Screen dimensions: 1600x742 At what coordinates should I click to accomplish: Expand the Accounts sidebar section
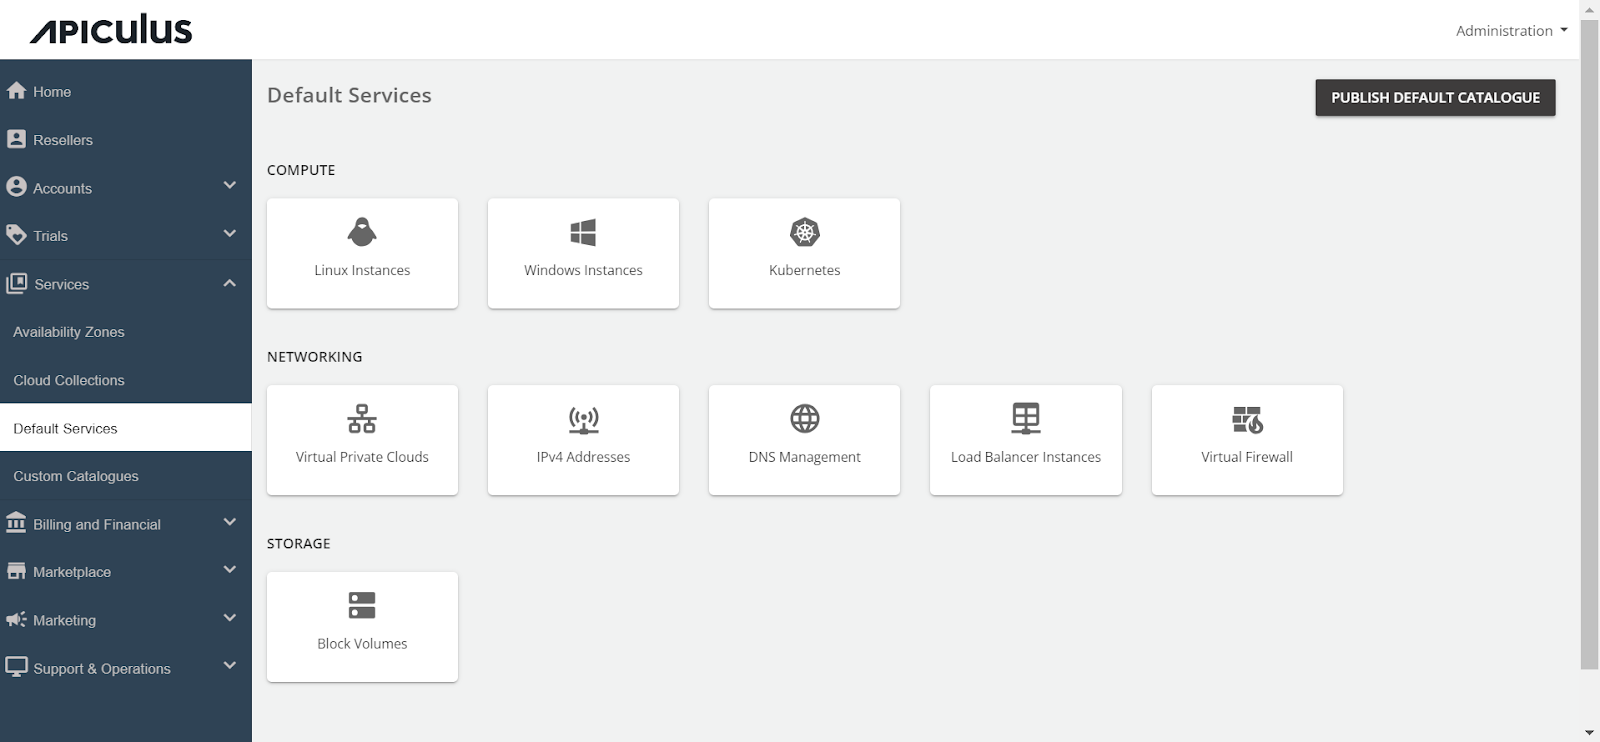(x=229, y=186)
